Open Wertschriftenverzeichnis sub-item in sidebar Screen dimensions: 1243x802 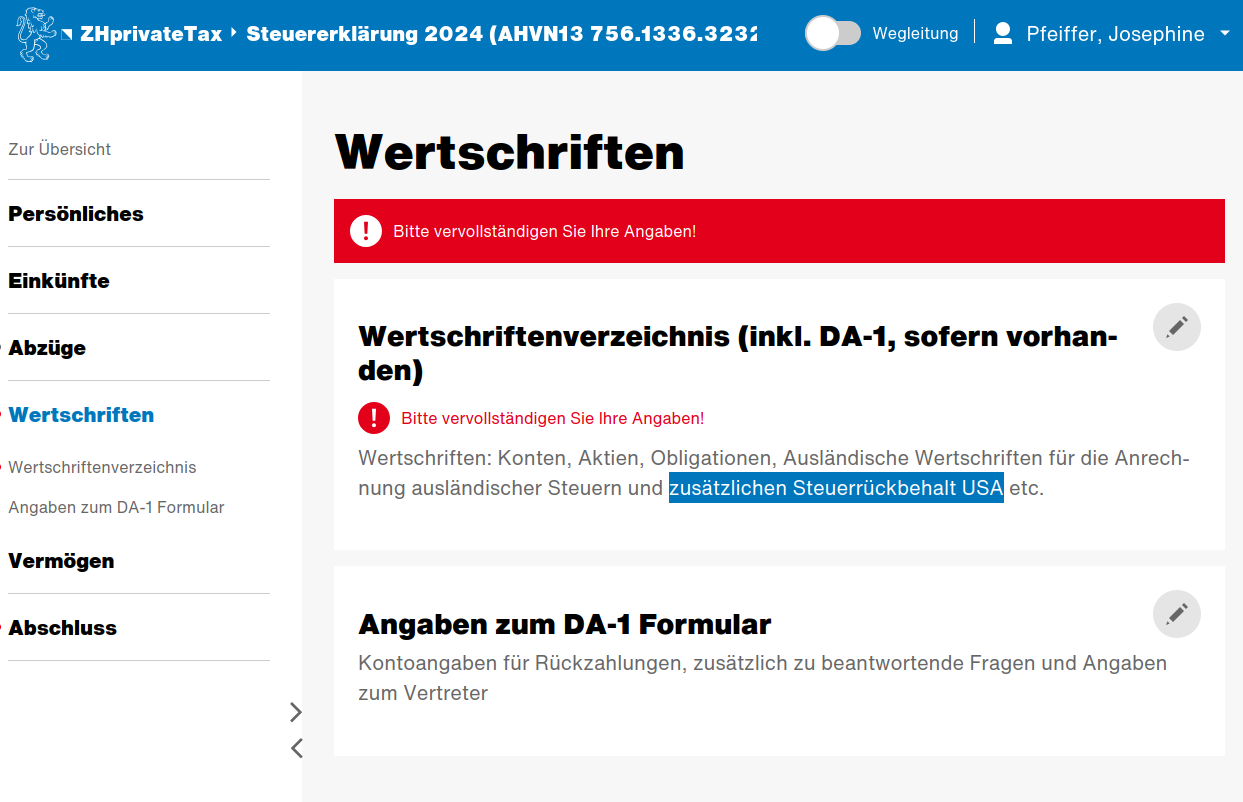pyautogui.click(x=102, y=467)
